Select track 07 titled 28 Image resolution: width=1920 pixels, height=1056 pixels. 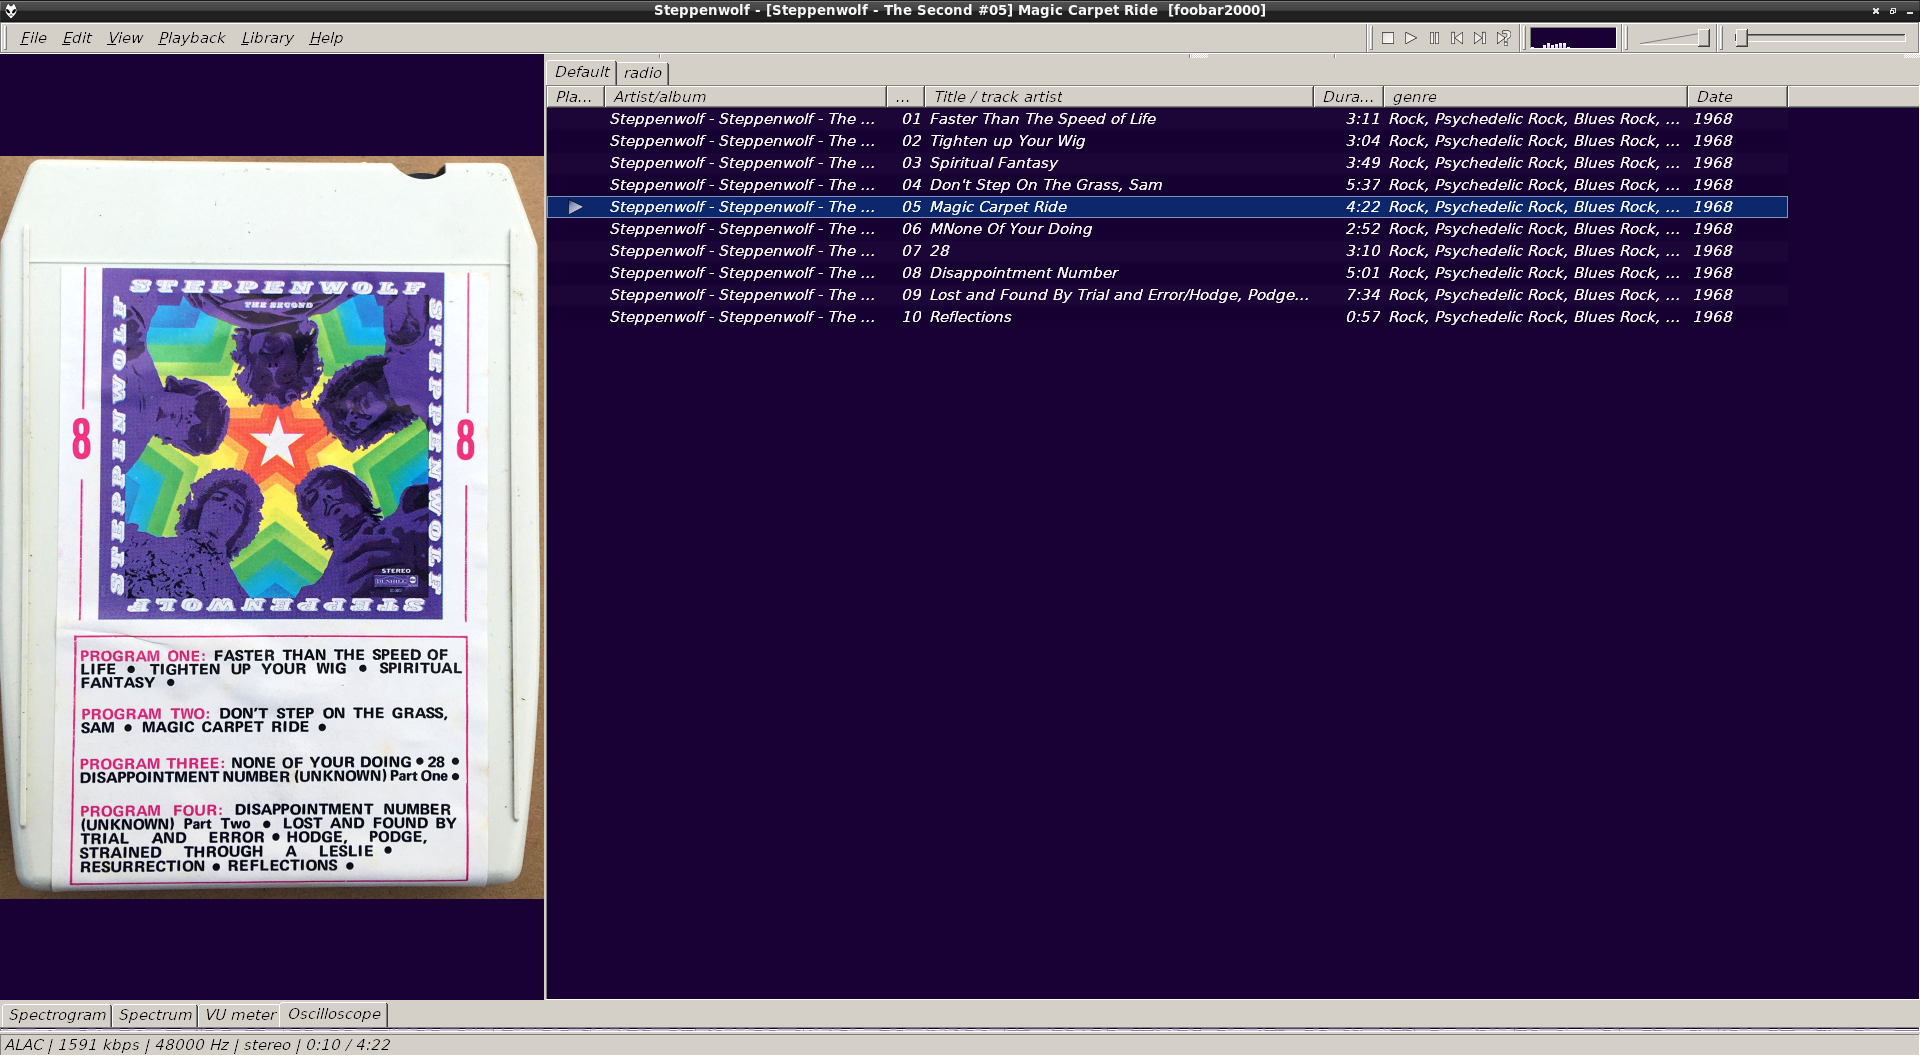point(1167,251)
